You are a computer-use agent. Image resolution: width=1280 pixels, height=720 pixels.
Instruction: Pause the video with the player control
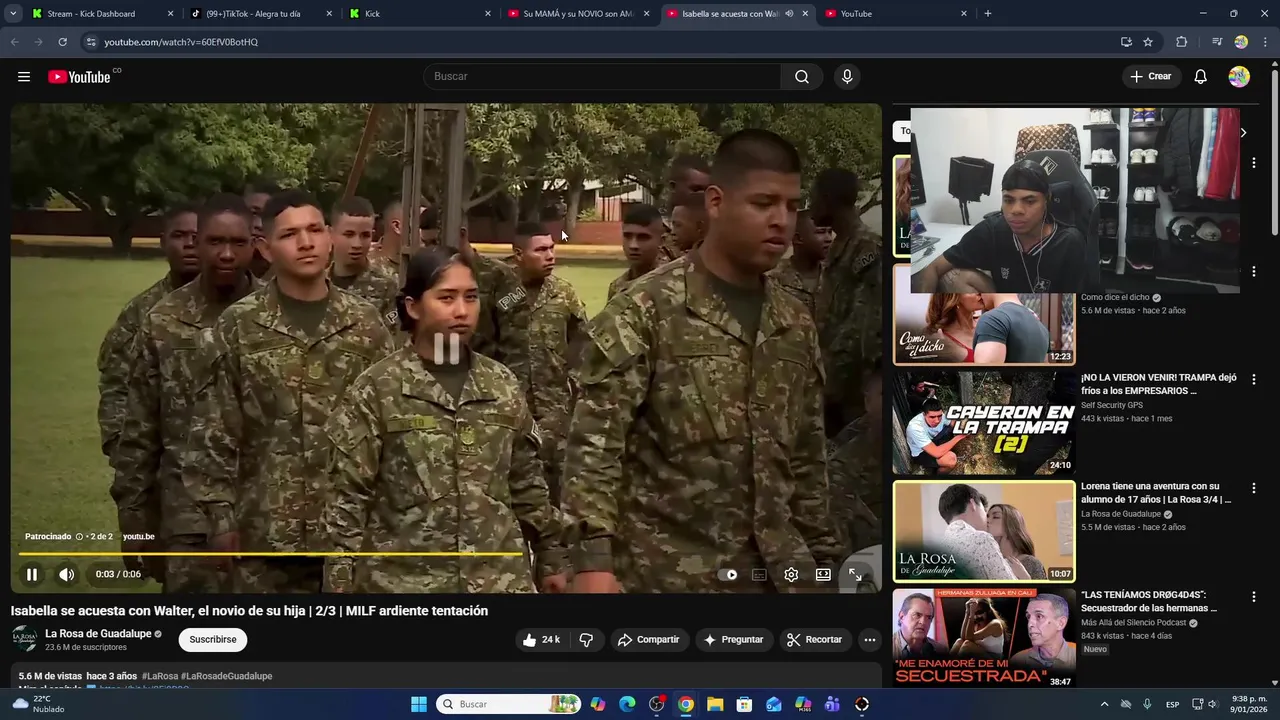(32, 574)
